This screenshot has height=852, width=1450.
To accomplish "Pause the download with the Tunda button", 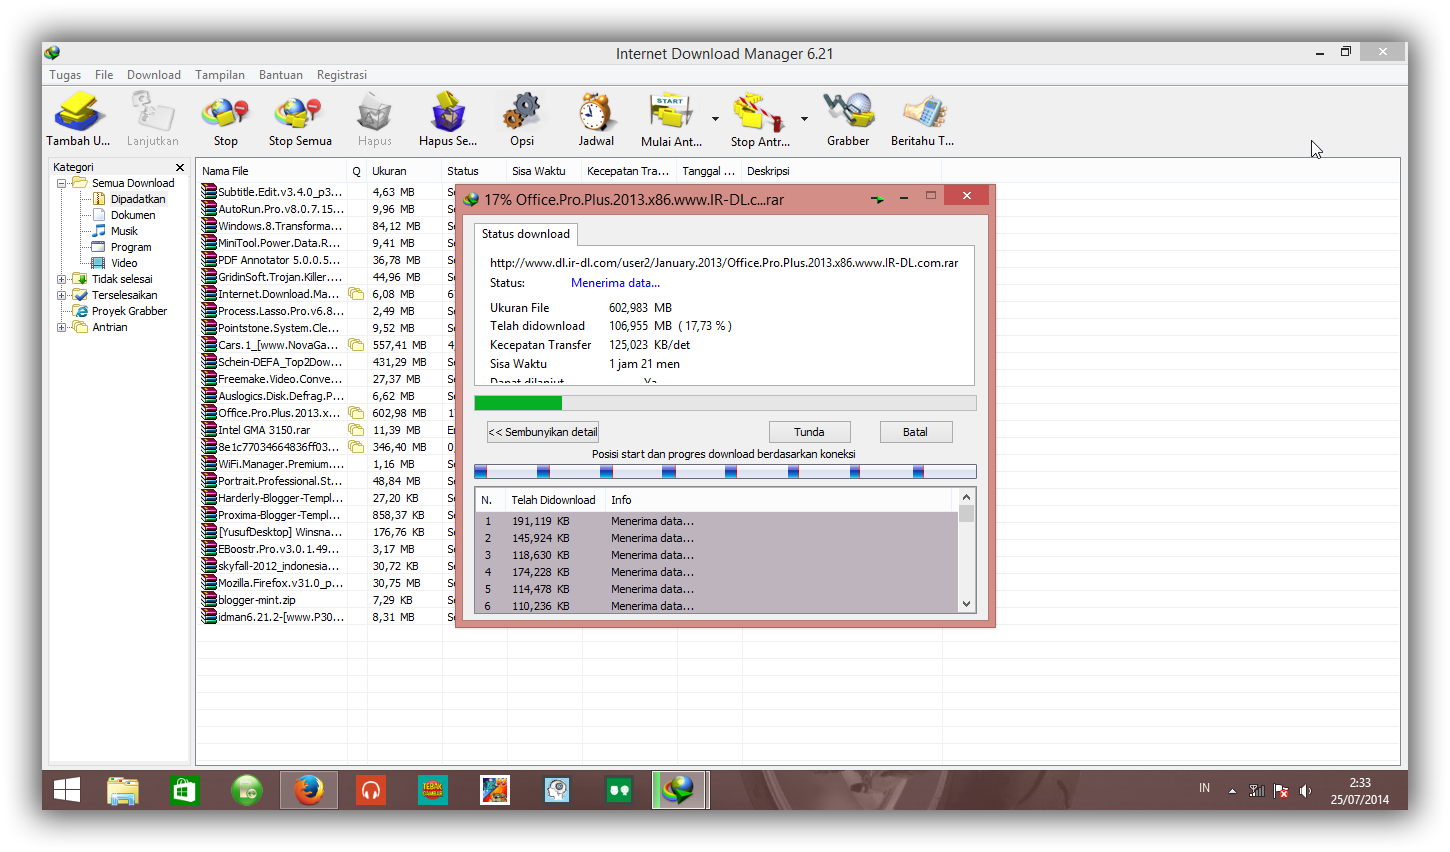I will pos(810,432).
